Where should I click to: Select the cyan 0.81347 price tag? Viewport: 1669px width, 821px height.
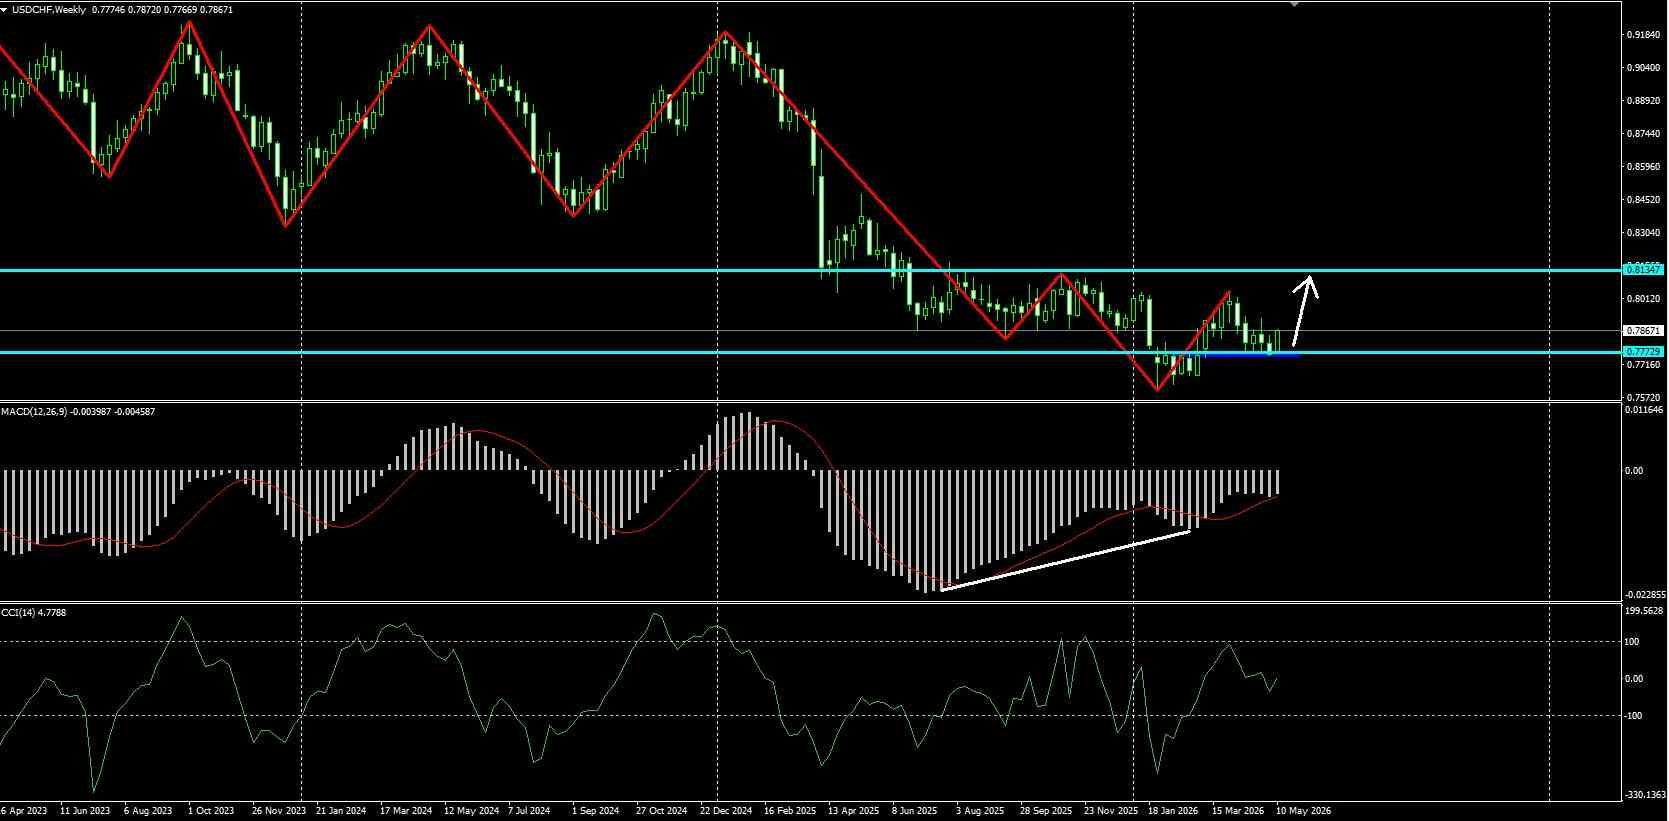click(1644, 269)
